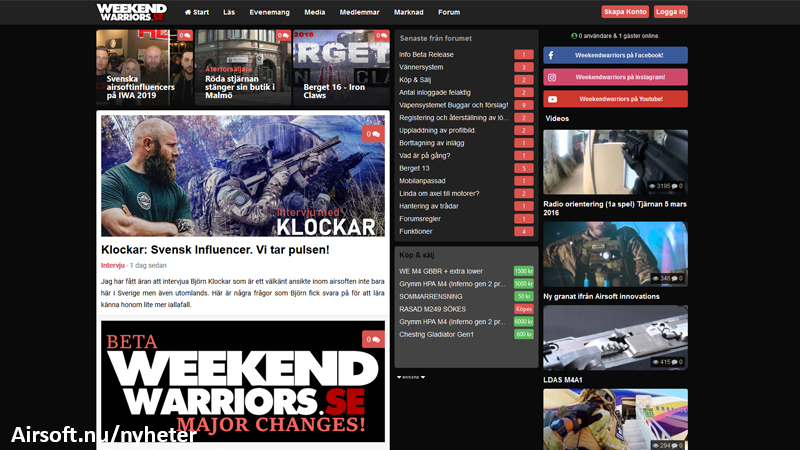The width and height of the screenshot is (800, 450).
Task: Open Vapensystemet Buggar och förslag thread
Action: (454, 105)
